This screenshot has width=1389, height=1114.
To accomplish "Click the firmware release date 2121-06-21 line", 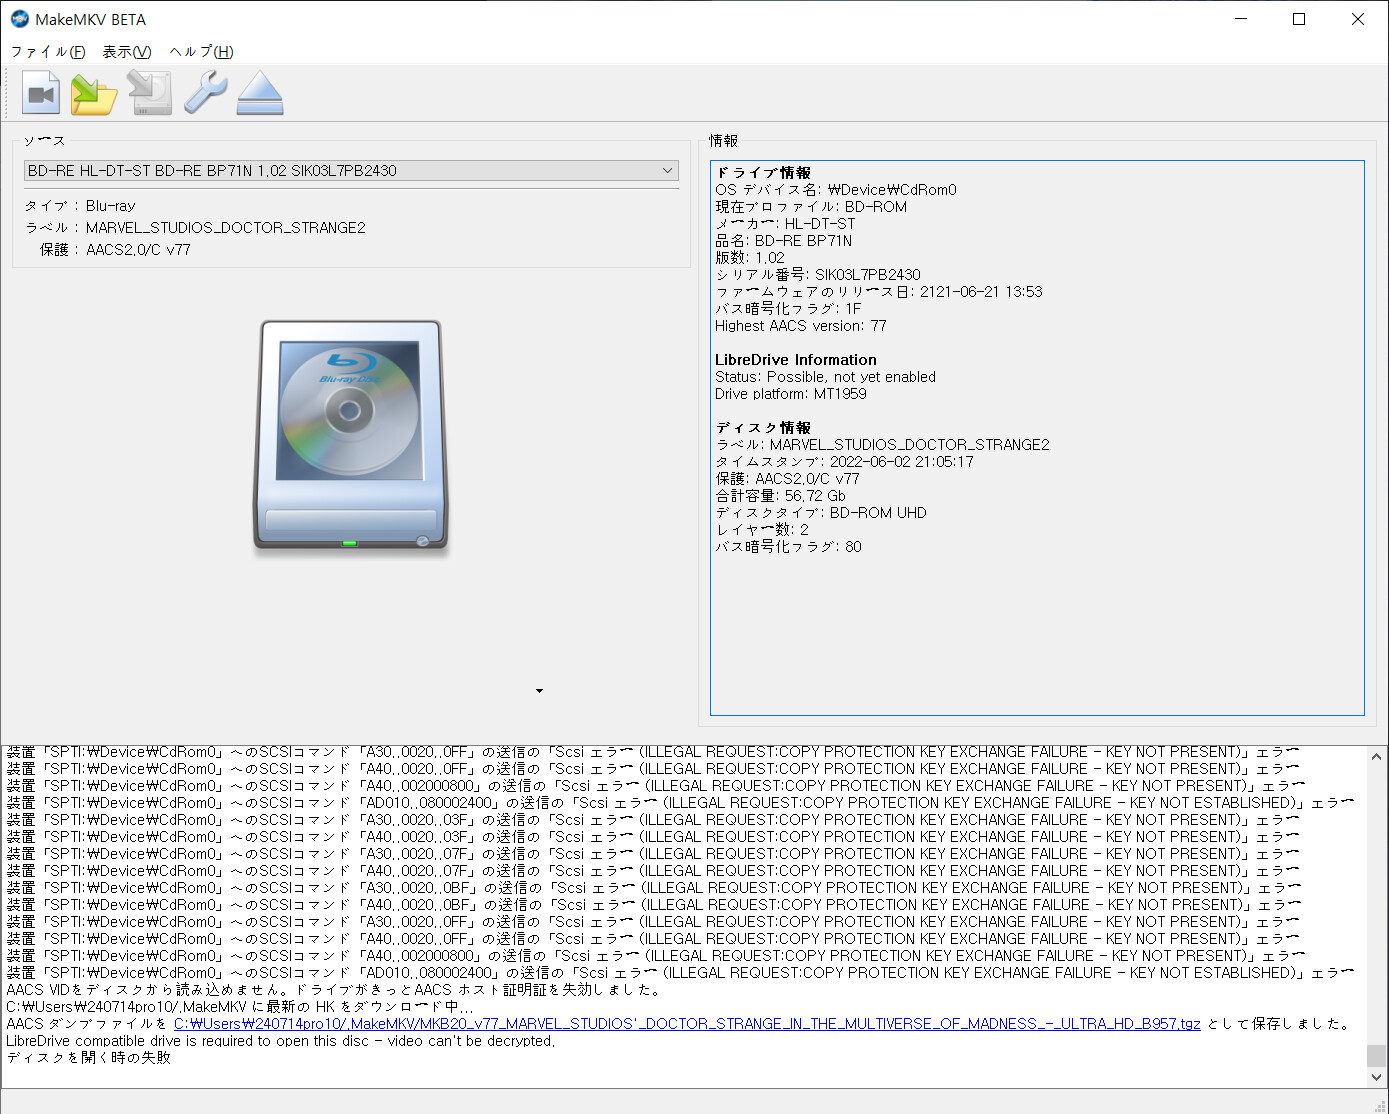I will (879, 292).
